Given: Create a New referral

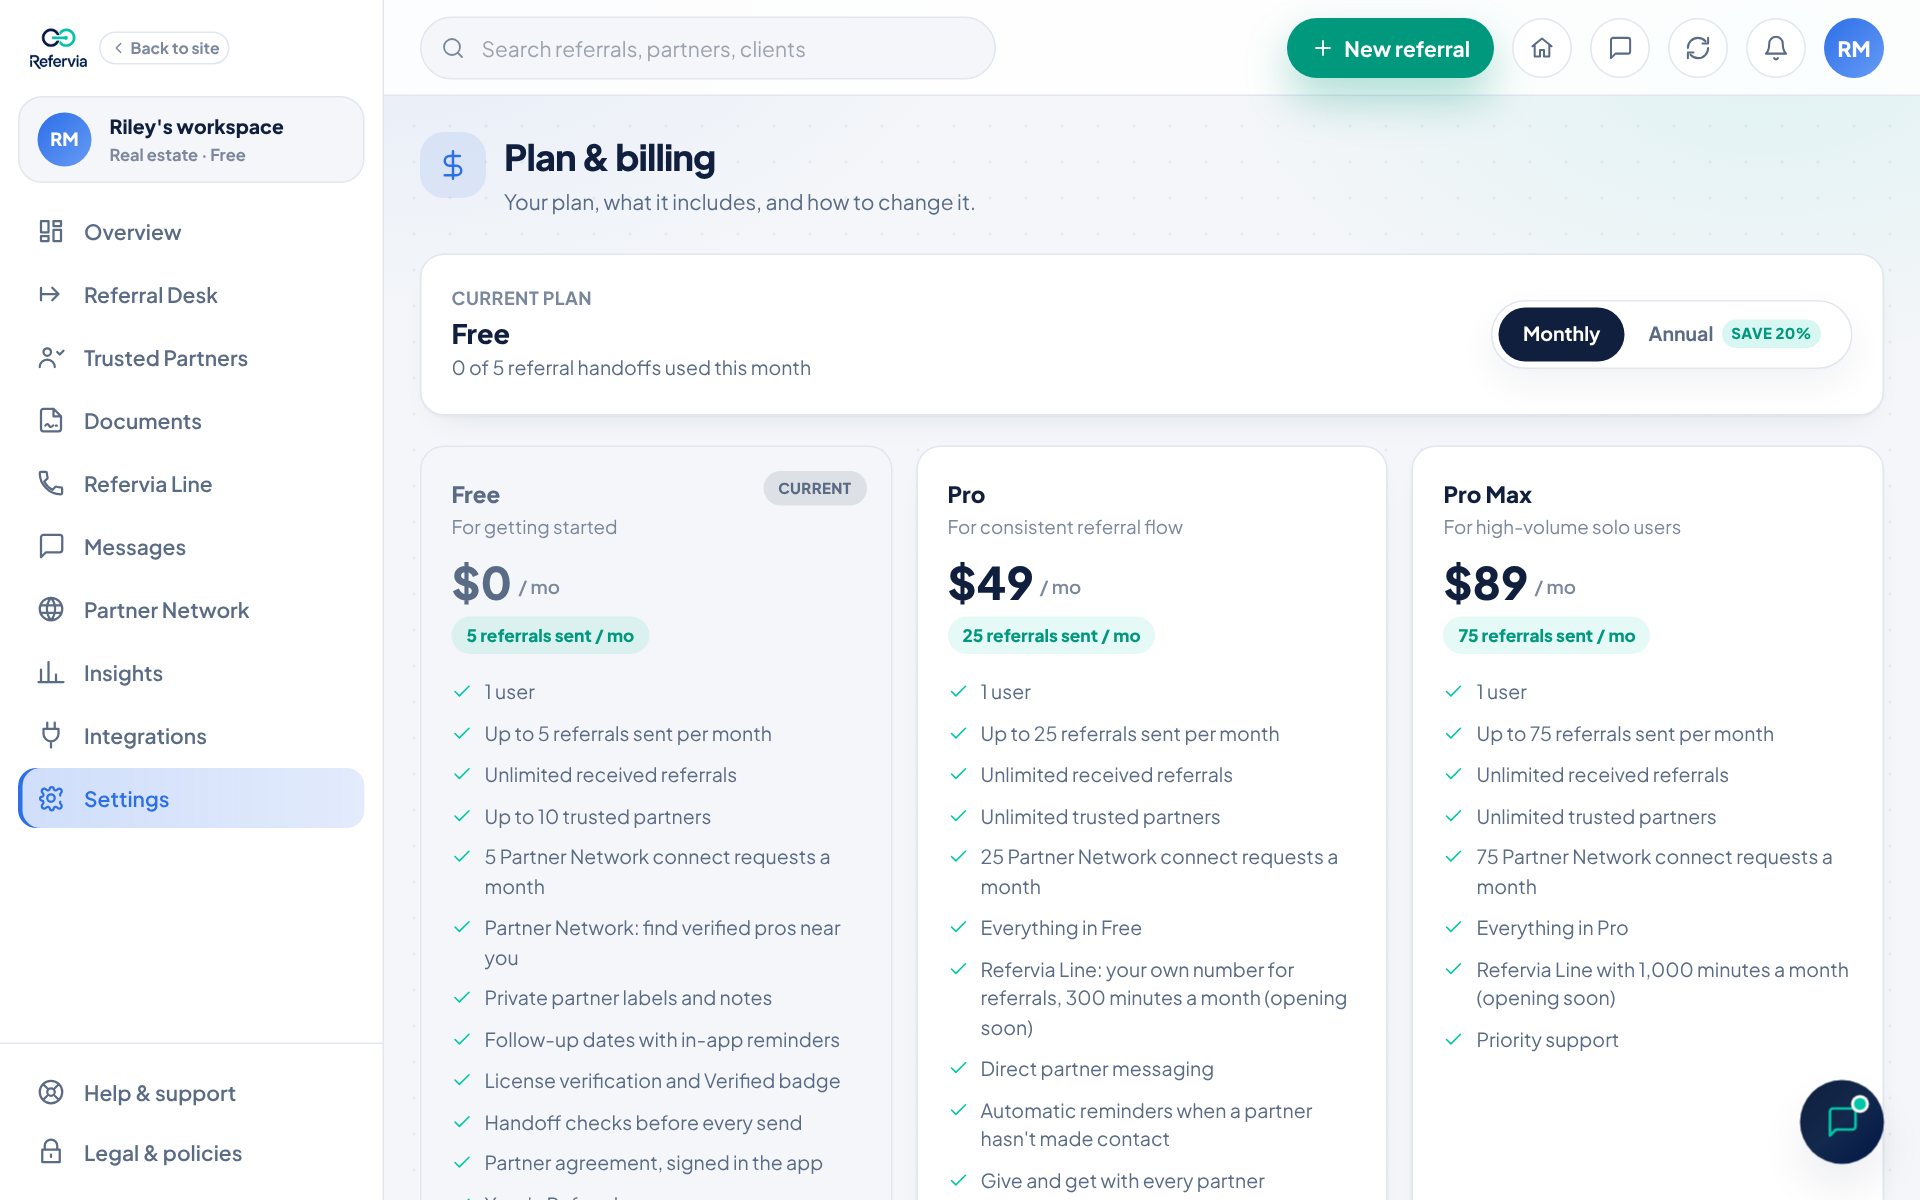Looking at the screenshot, I should [1390, 48].
